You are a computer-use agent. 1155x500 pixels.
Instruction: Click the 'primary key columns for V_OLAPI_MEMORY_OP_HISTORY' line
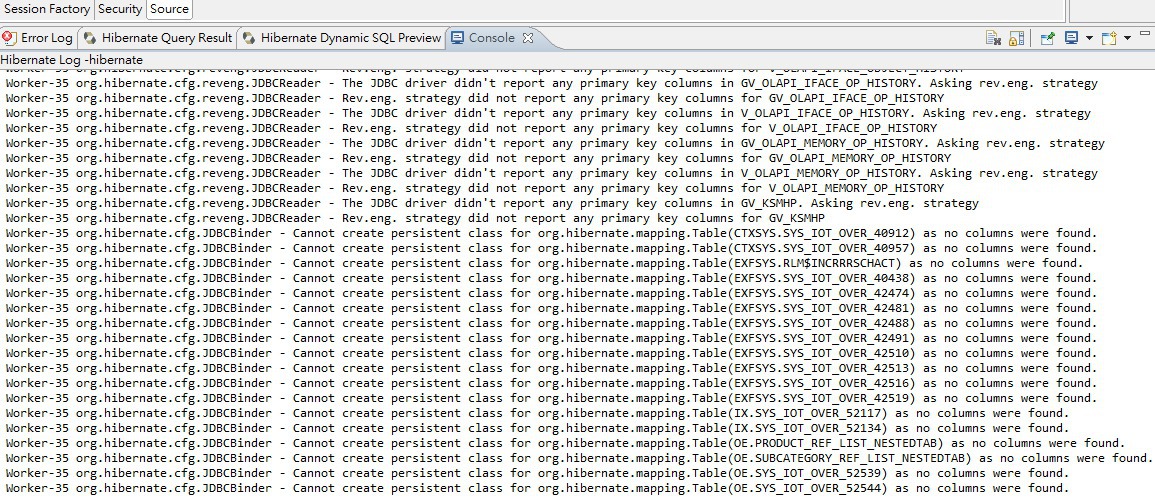tap(474, 188)
